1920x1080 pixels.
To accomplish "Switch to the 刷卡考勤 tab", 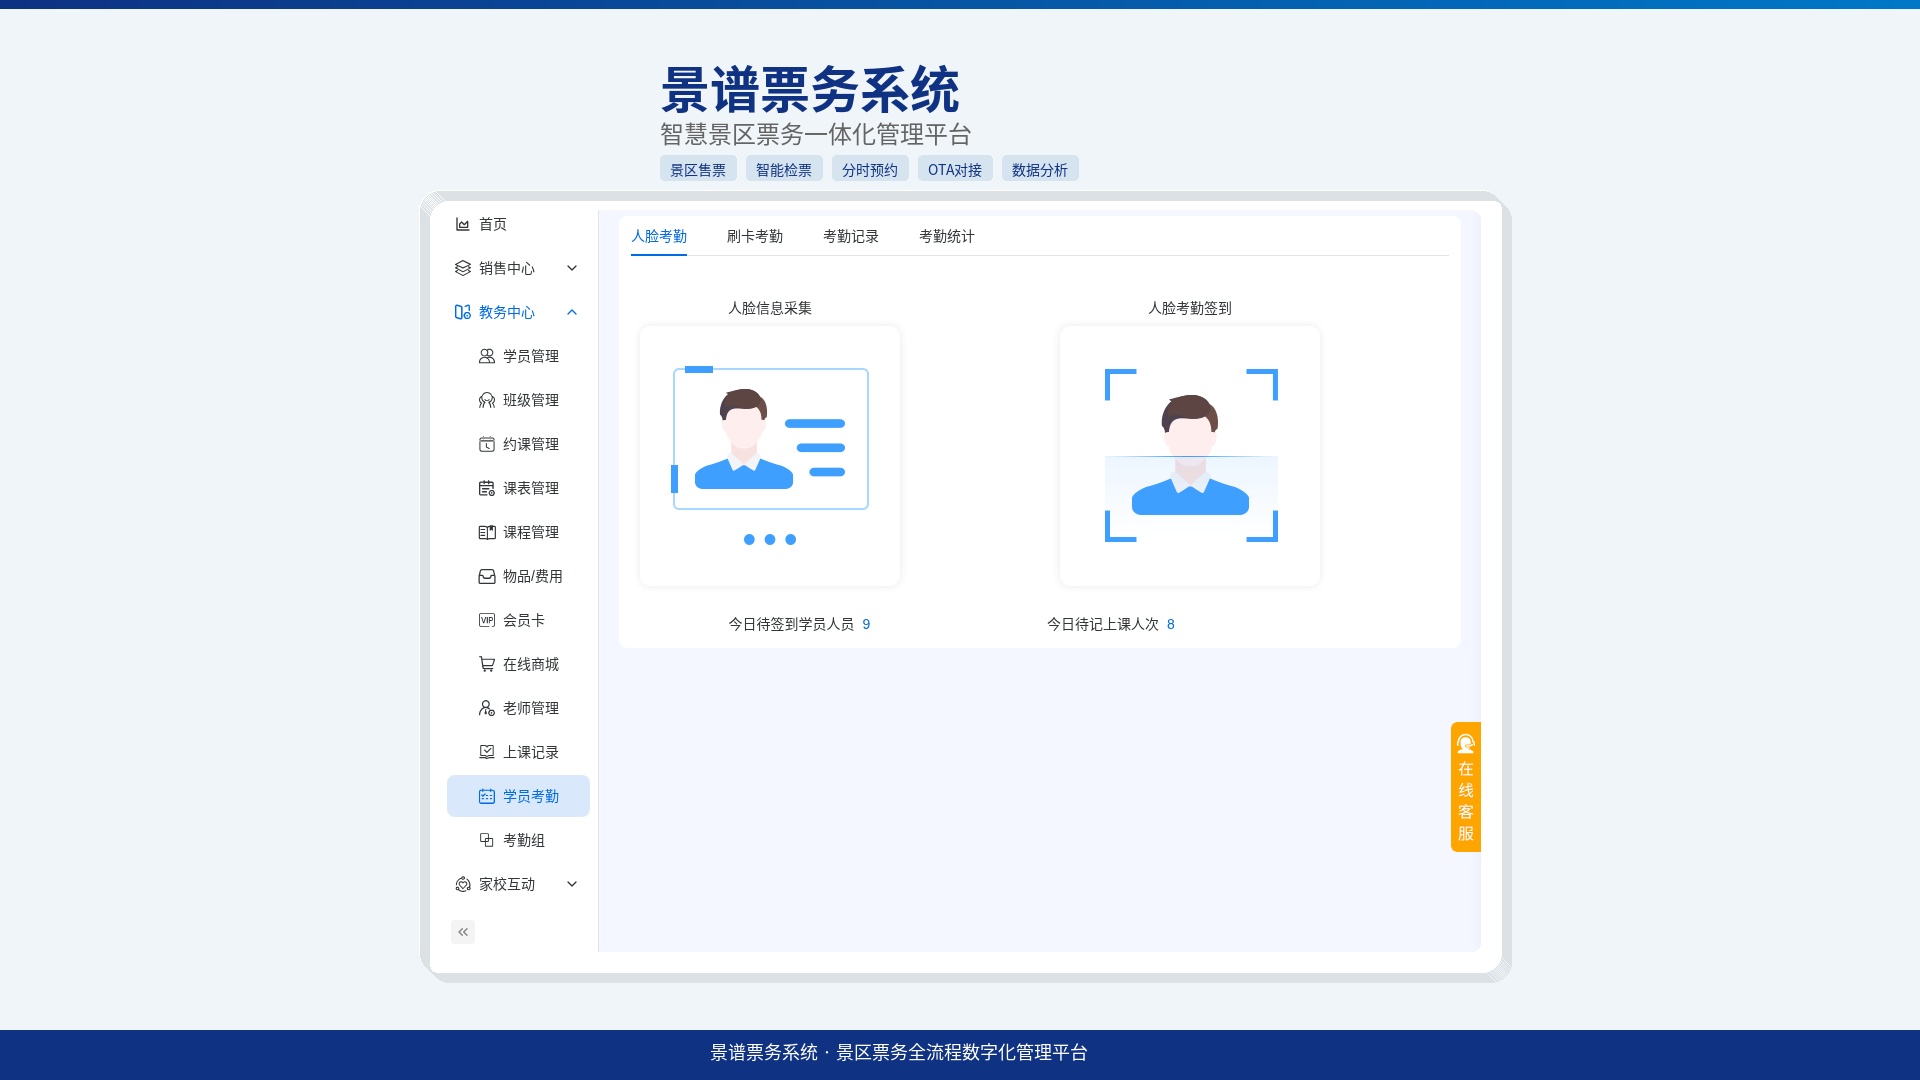I will point(755,236).
